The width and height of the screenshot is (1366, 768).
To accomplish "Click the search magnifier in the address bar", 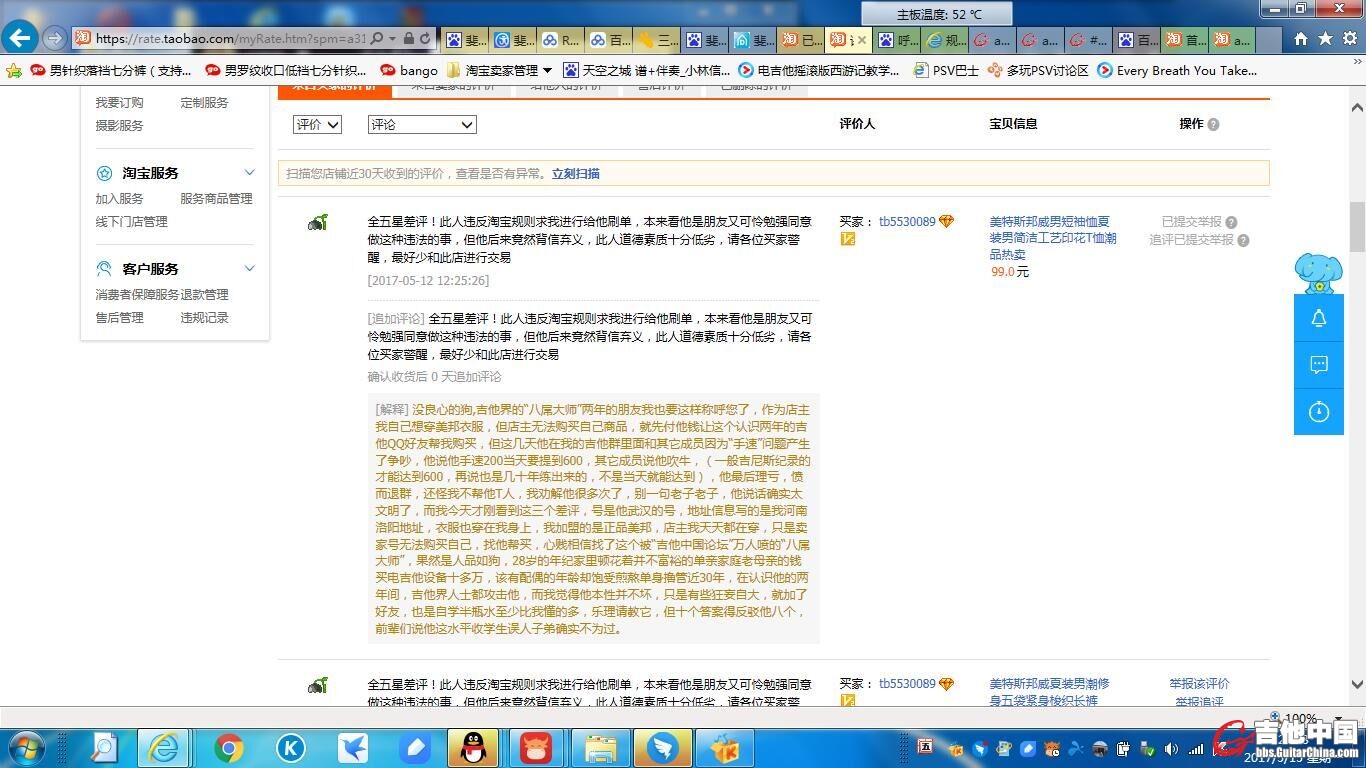I will coord(377,38).
